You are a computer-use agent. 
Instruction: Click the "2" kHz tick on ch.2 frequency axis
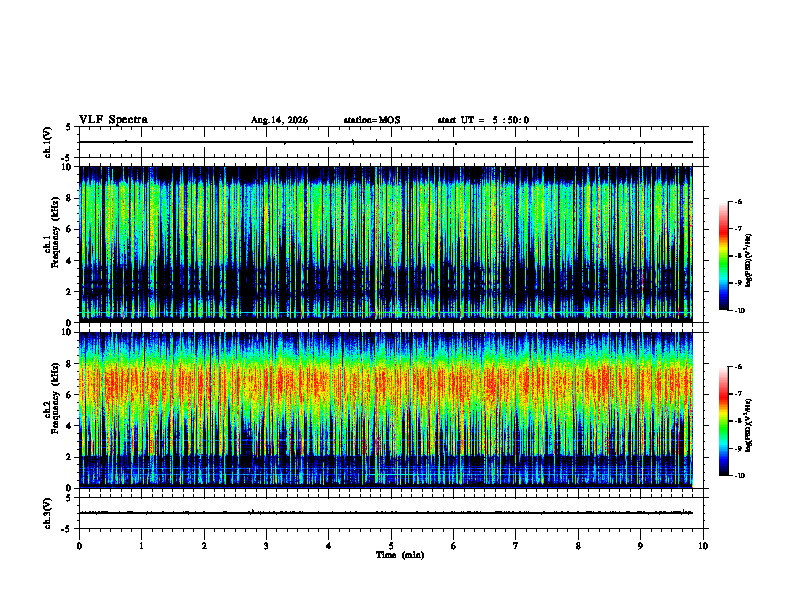[70, 457]
